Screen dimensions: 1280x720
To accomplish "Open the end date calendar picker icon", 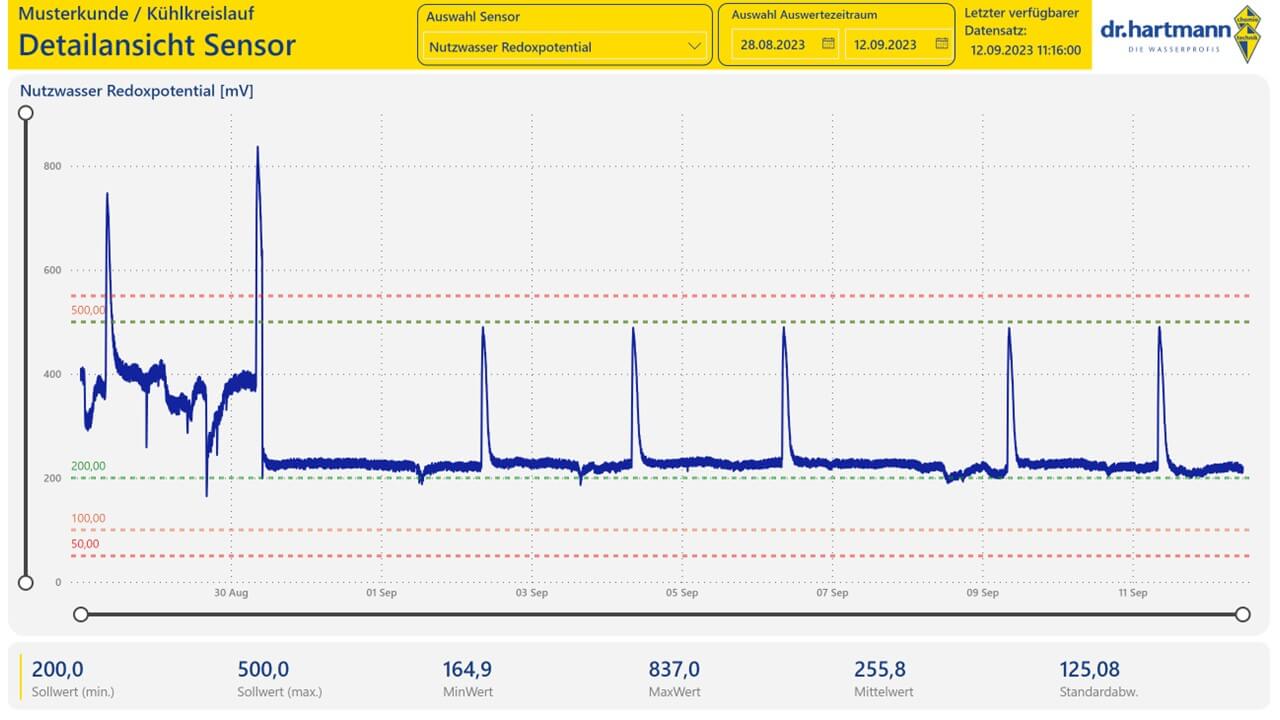I will coord(941,44).
